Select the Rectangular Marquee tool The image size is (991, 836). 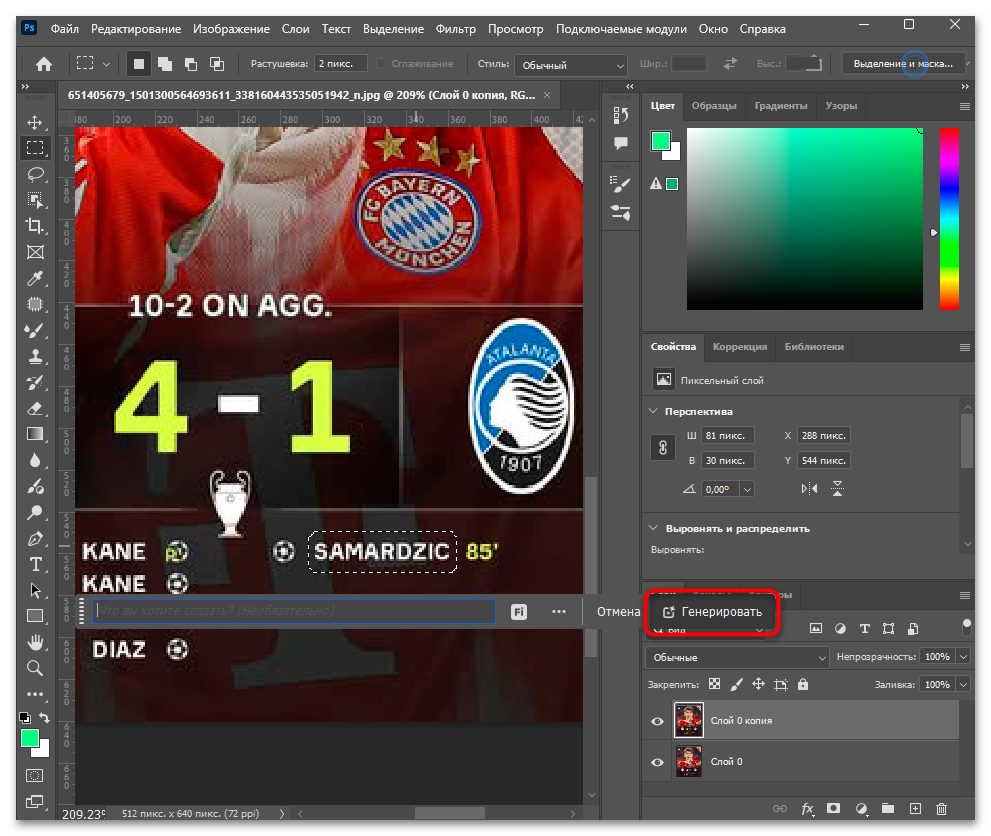point(35,147)
